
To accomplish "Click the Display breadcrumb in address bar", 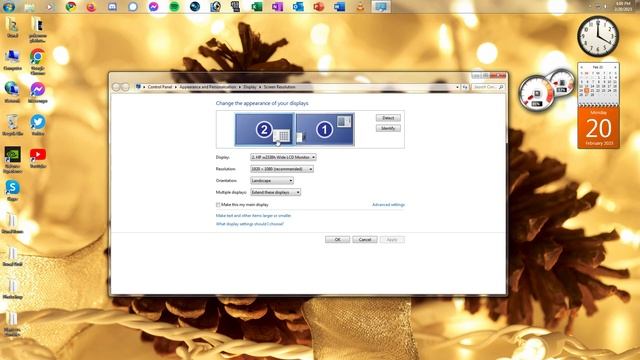I will pyautogui.click(x=250, y=87).
